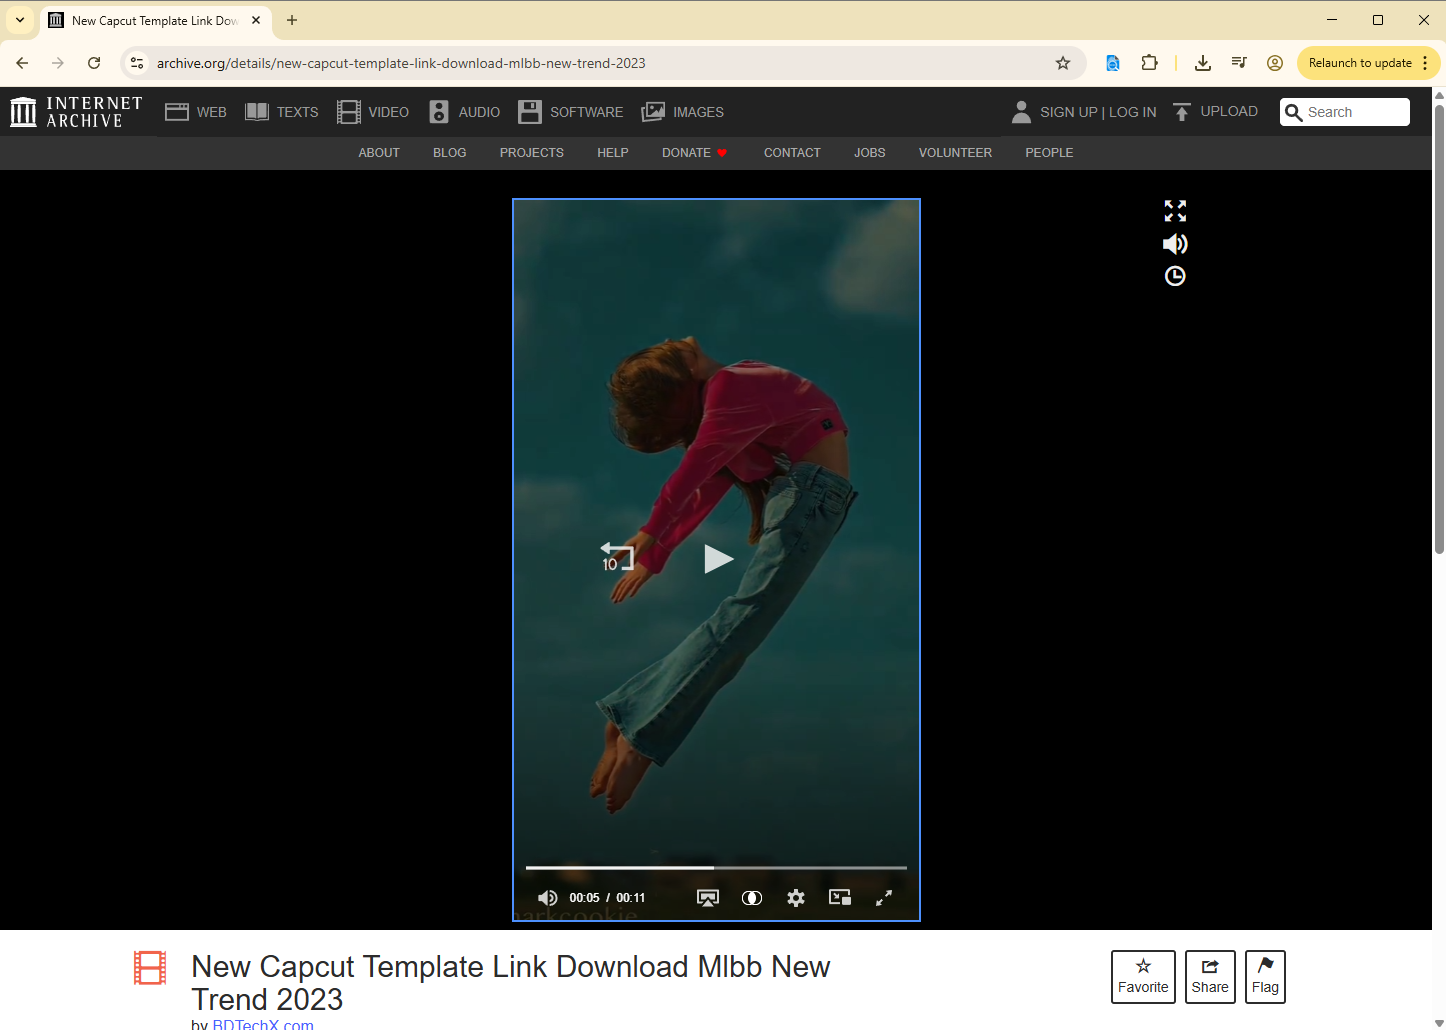Toggle video contrast/captions circle icon

[x=752, y=898]
